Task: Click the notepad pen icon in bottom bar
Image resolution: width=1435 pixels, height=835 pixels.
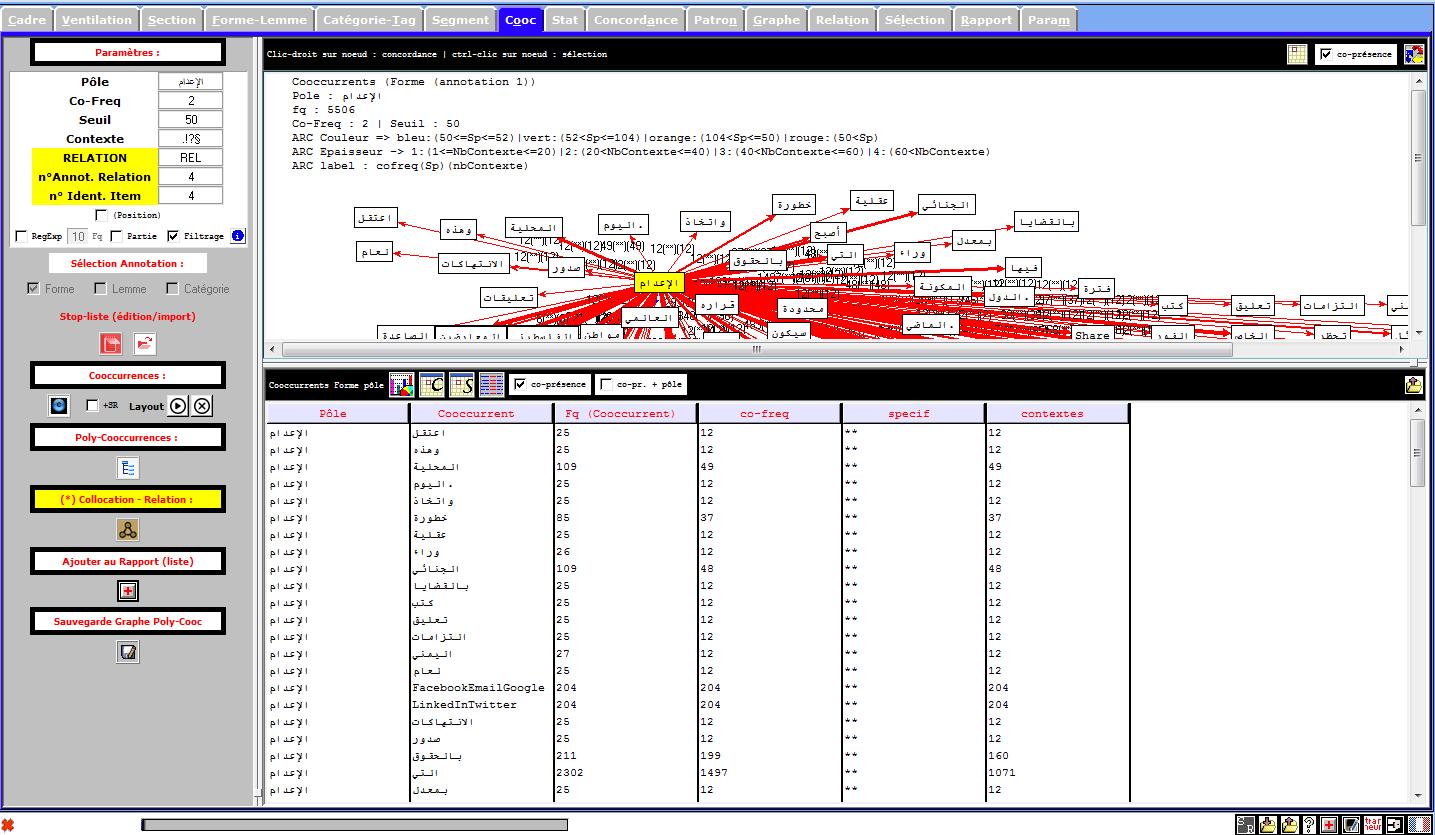Action: [1351, 825]
